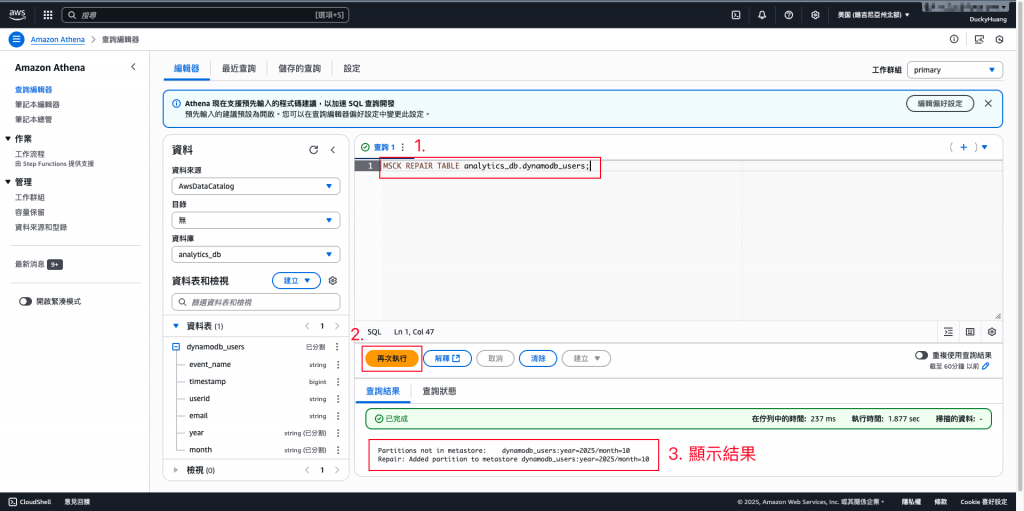Image resolution: width=1024 pixels, height=511 pixels.
Task: Open options menu for Query 1 tab
Action: point(402,147)
